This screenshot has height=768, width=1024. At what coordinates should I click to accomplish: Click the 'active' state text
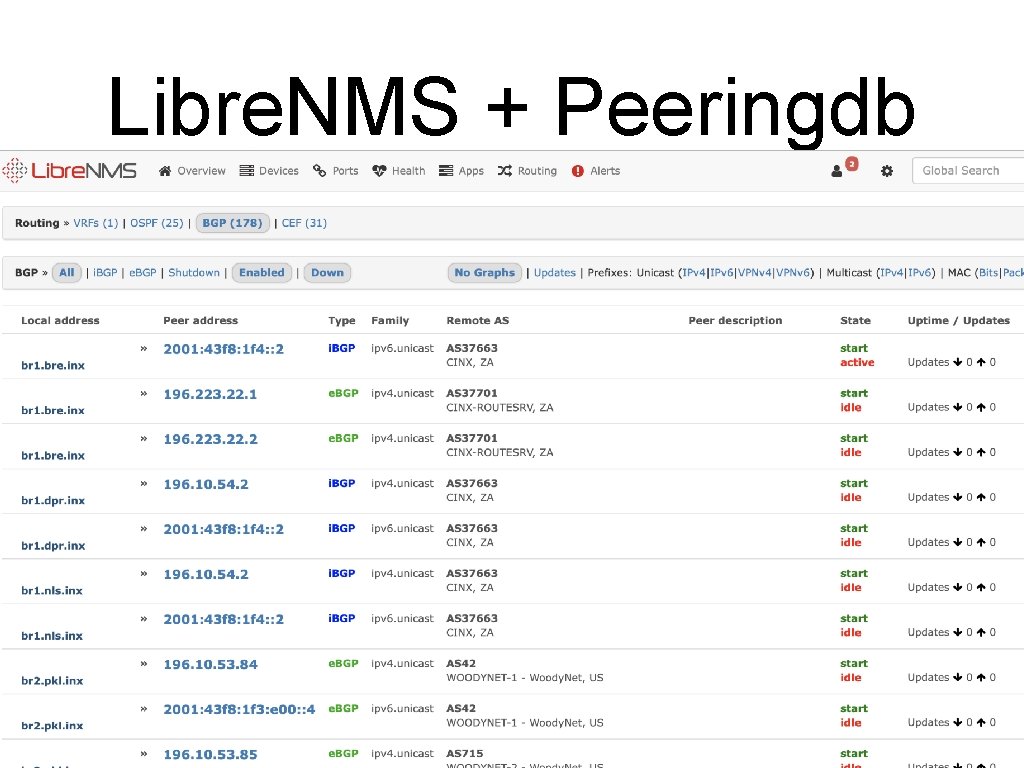(857, 362)
